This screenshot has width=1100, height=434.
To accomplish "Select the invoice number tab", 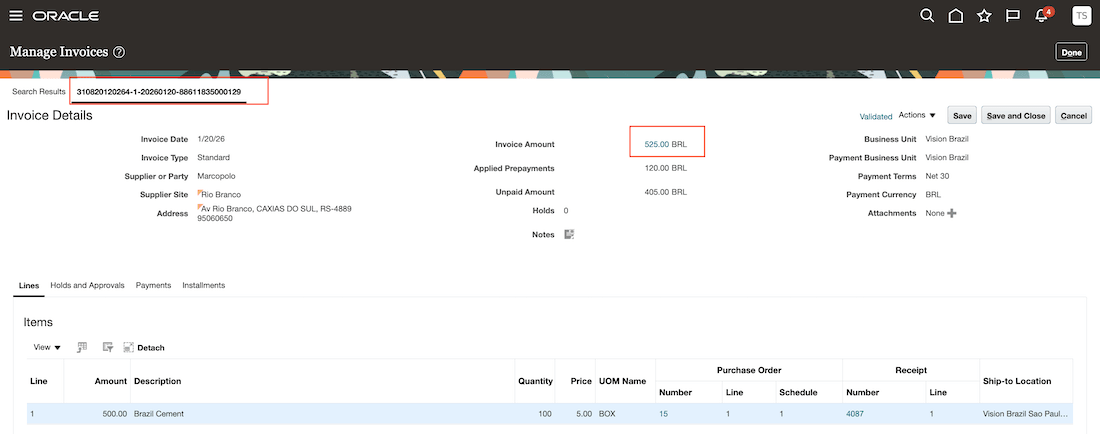I will click(x=159, y=92).
